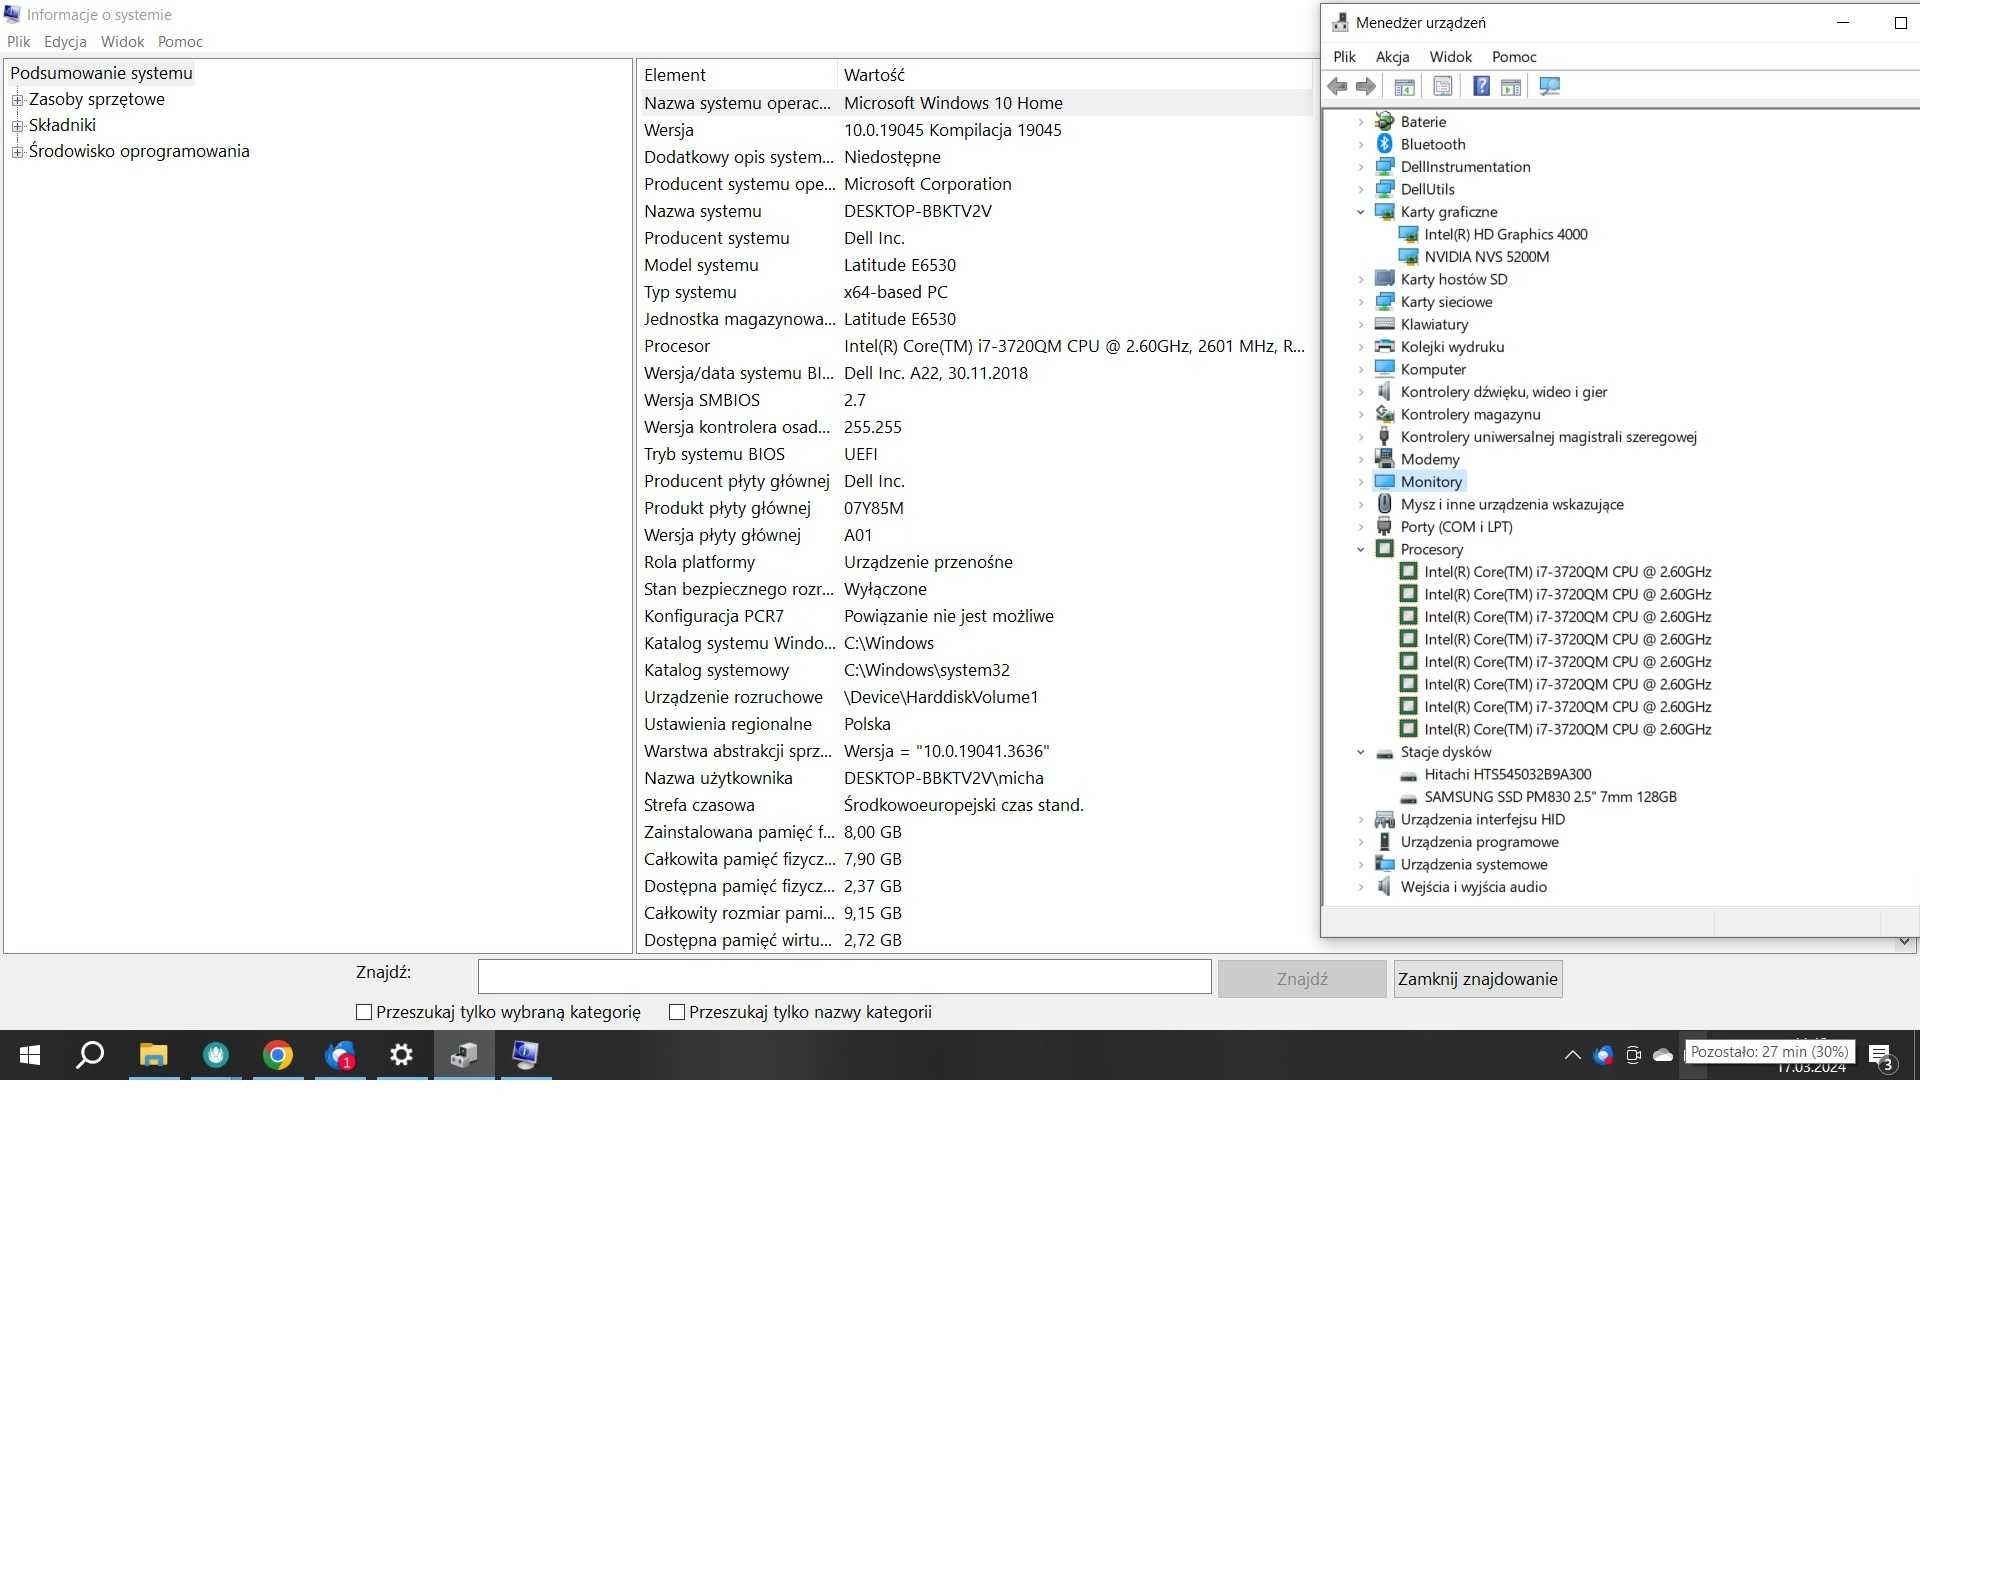Click Mysz i inne urządzenia wskazujące icon

point(1384,504)
